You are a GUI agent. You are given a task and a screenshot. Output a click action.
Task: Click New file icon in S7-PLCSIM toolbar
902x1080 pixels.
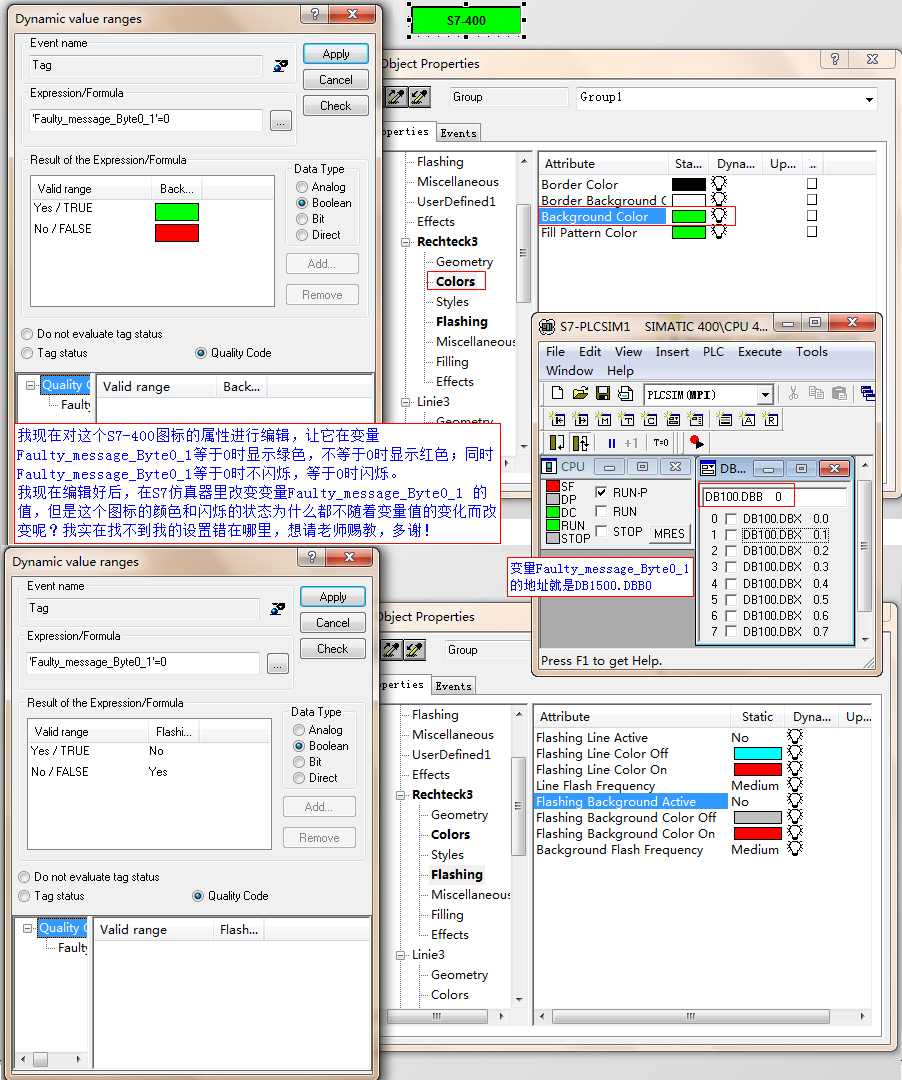pyautogui.click(x=557, y=393)
